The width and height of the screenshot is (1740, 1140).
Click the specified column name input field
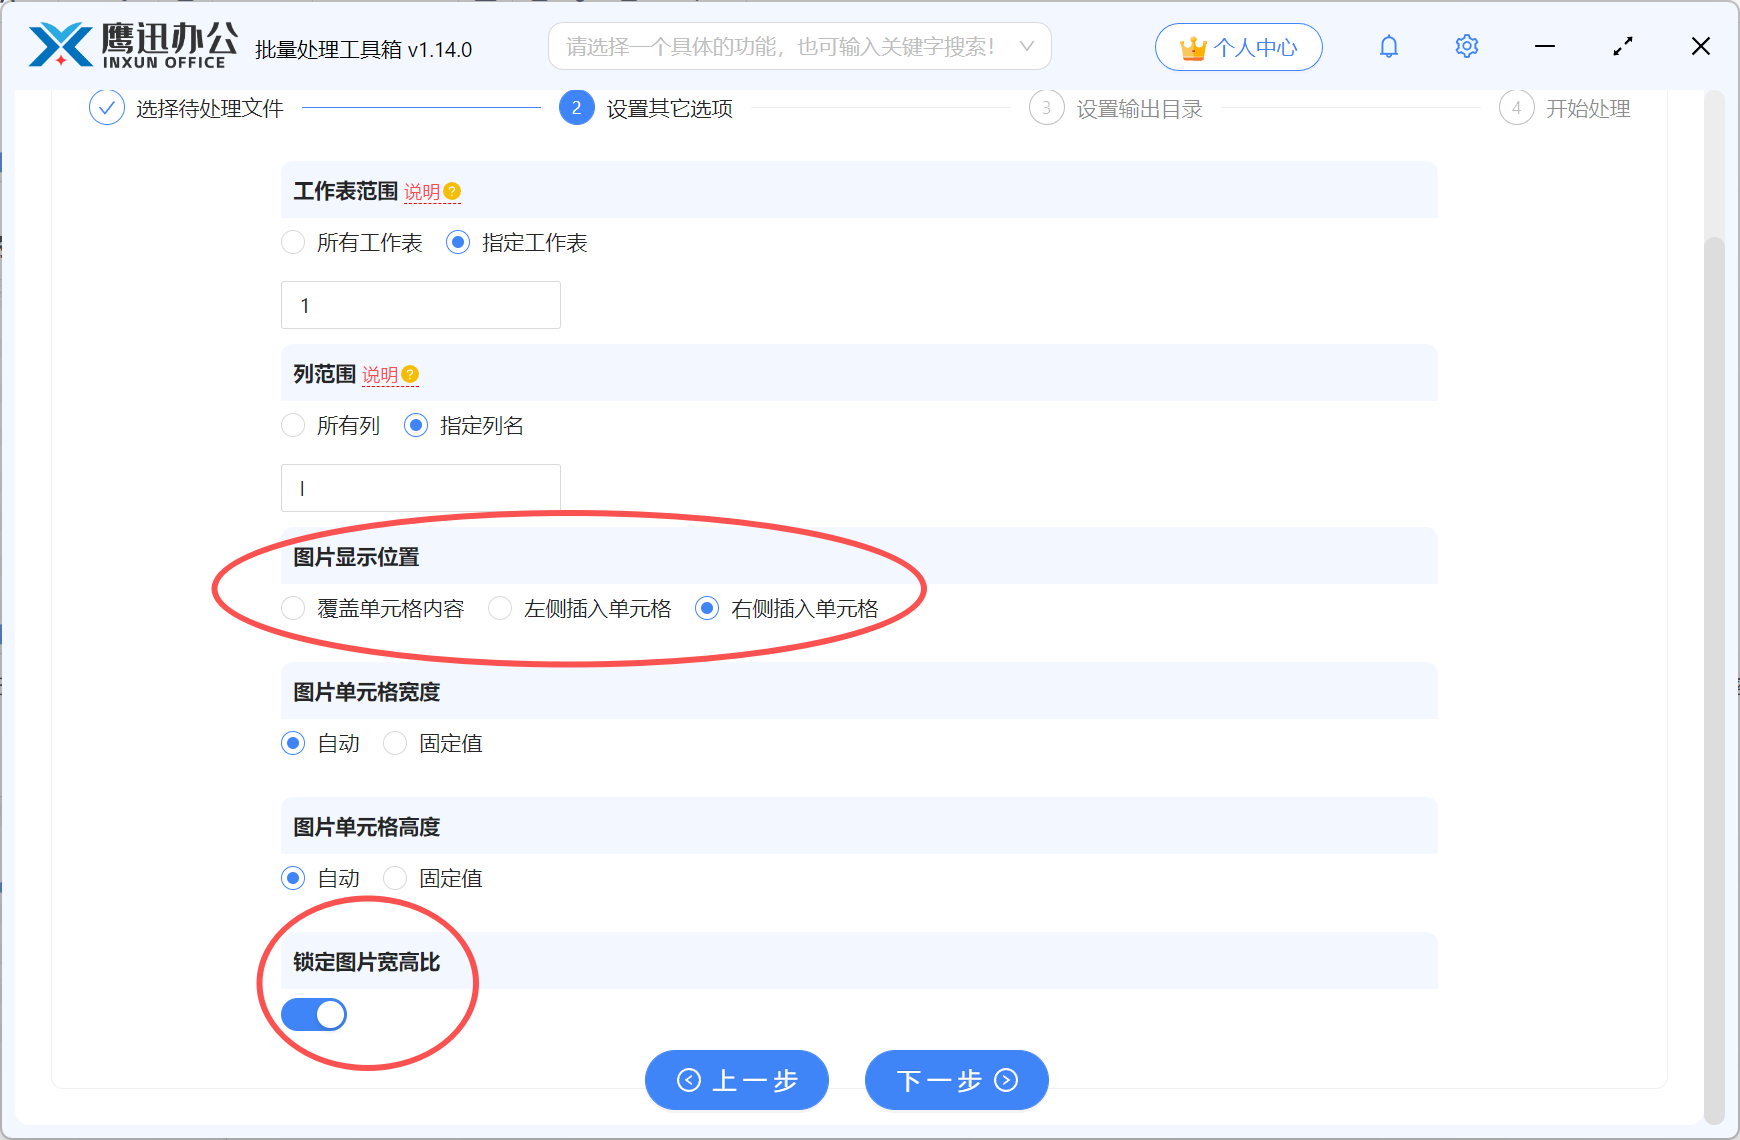point(420,487)
